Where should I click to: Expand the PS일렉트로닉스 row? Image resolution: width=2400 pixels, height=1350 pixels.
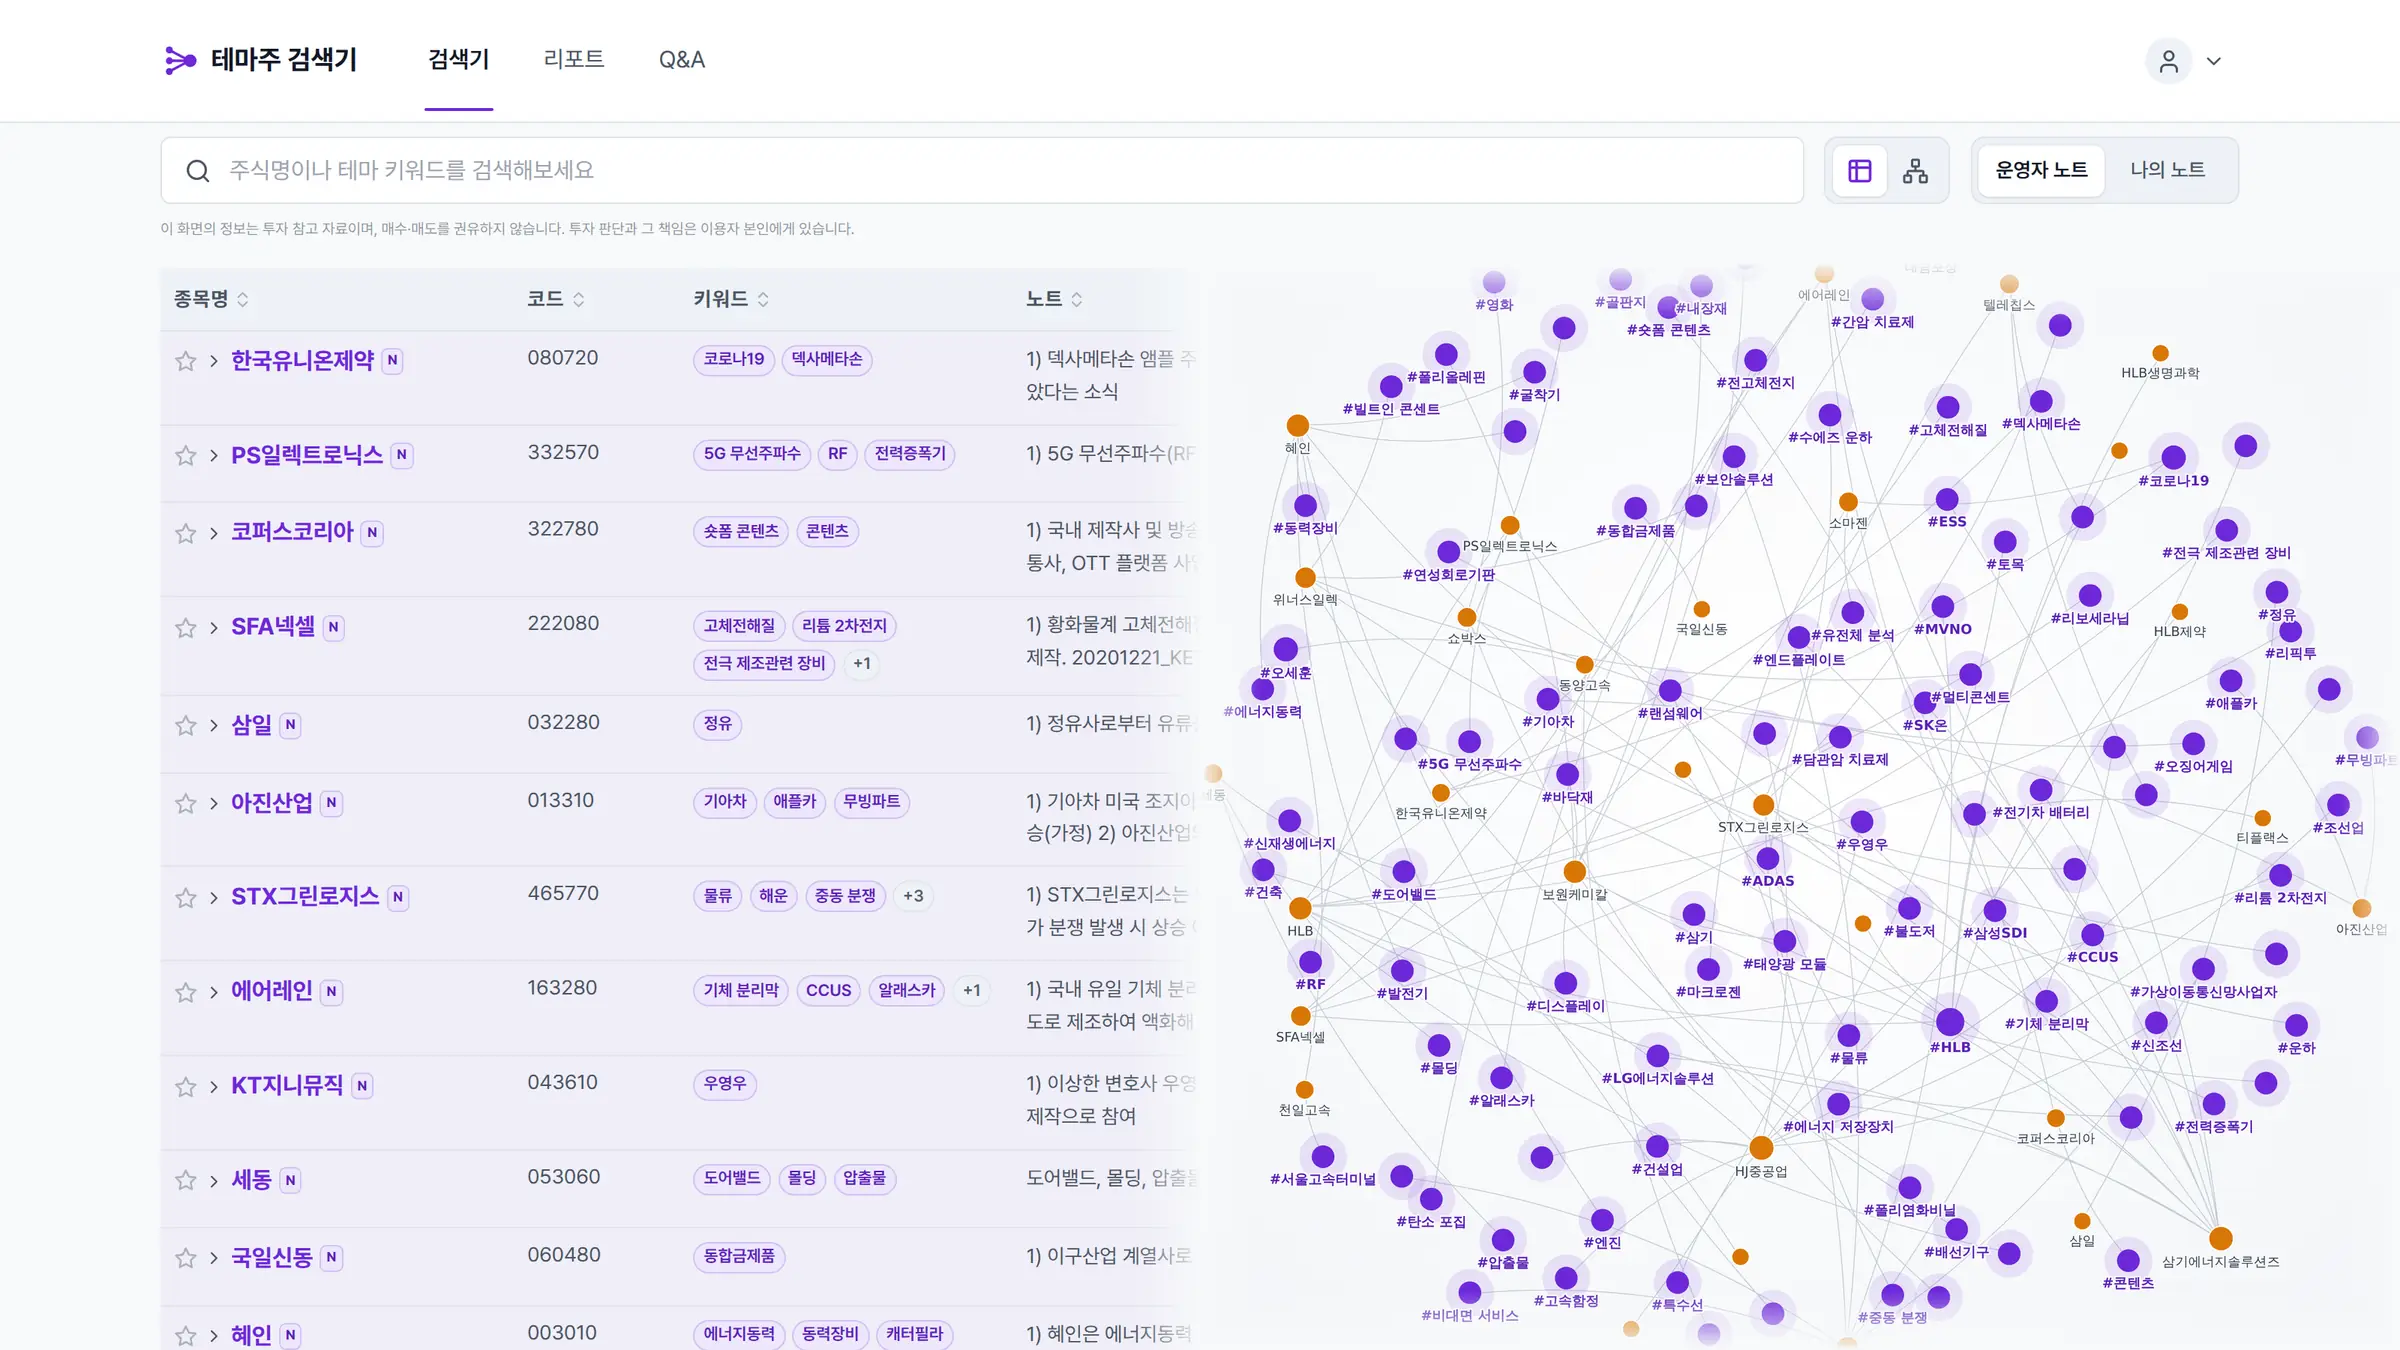point(214,456)
